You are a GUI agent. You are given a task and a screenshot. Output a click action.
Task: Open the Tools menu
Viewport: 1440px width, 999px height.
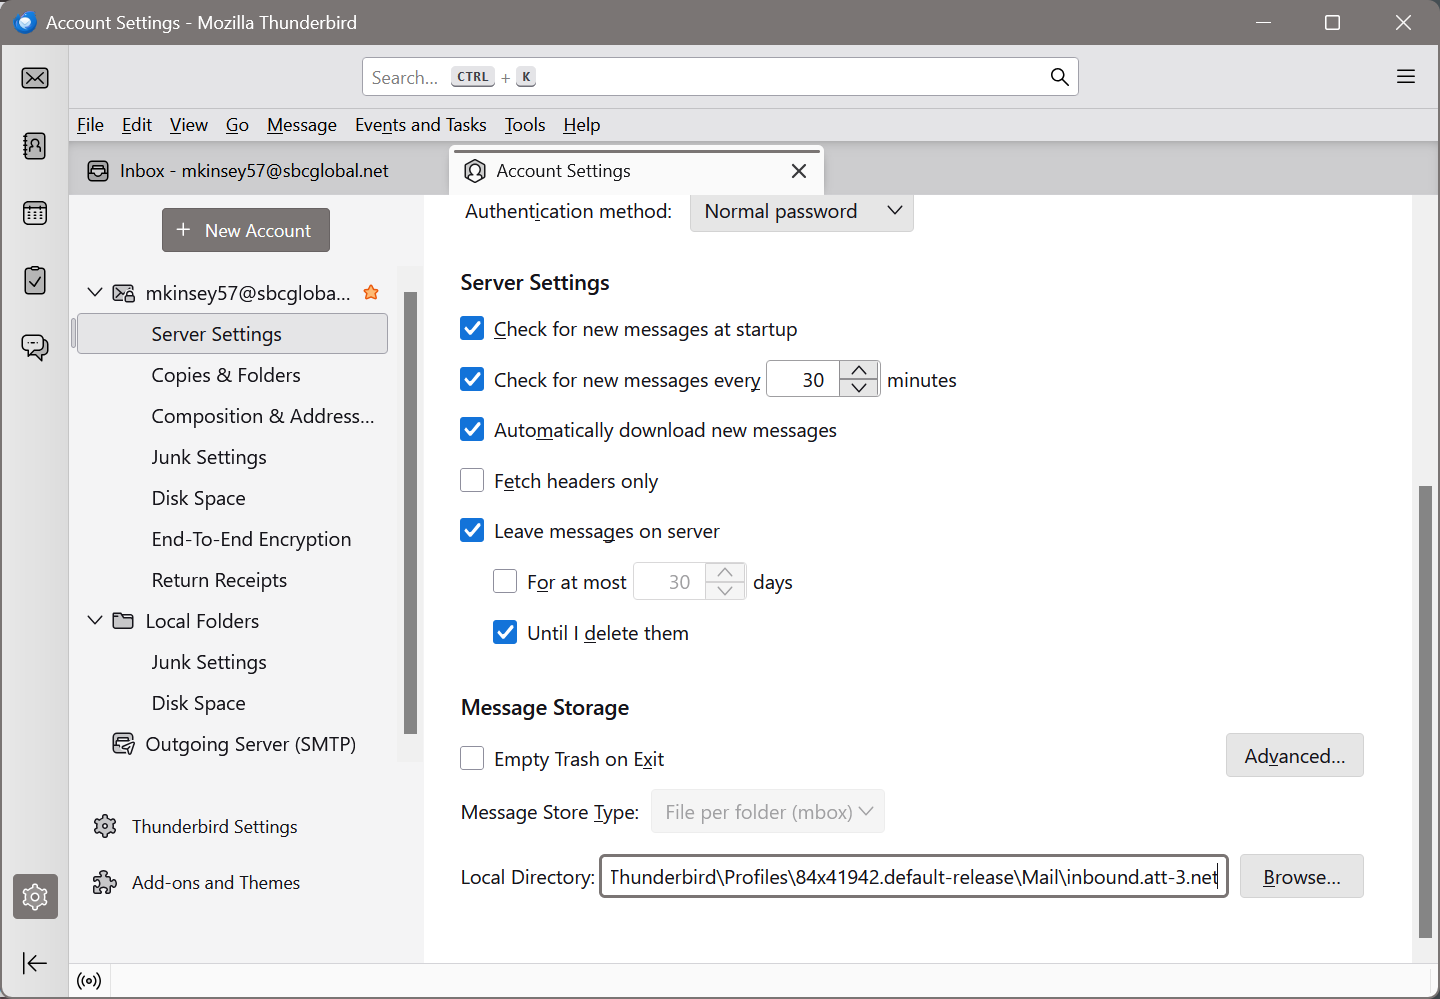point(524,125)
